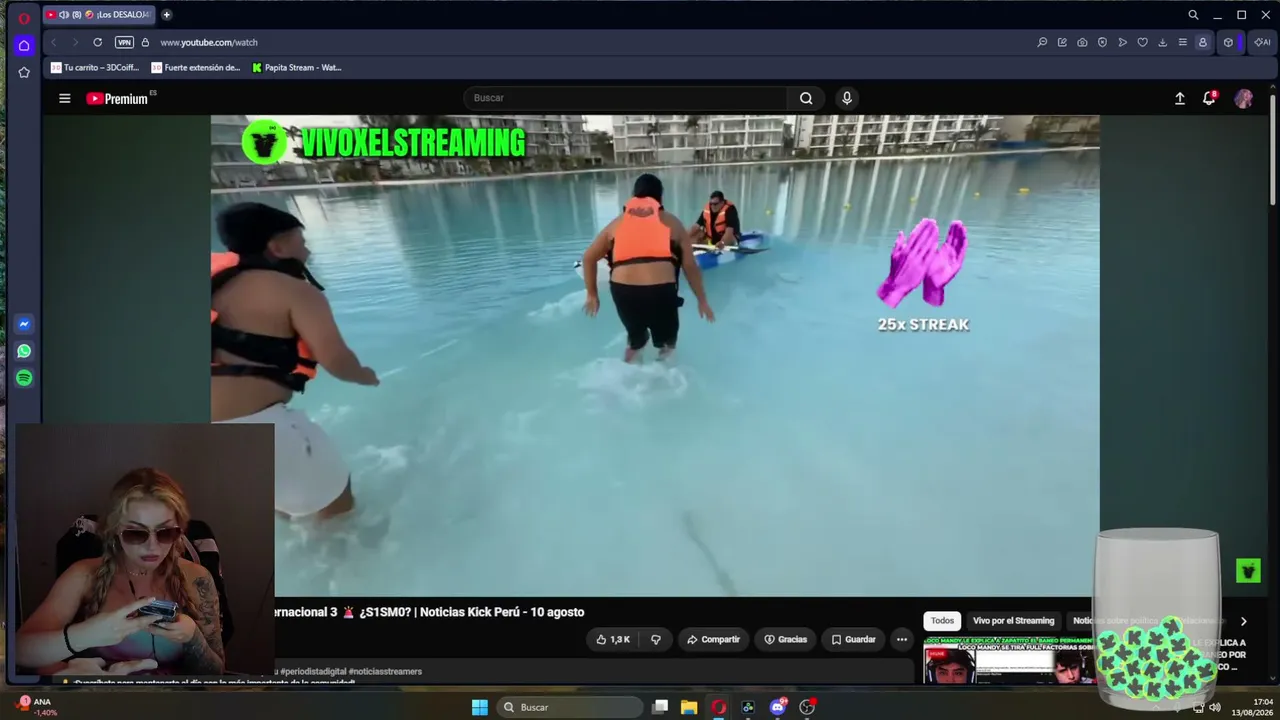1280x720 pixels.
Task: Open the YouTube account avatar menu
Action: coord(1244,98)
